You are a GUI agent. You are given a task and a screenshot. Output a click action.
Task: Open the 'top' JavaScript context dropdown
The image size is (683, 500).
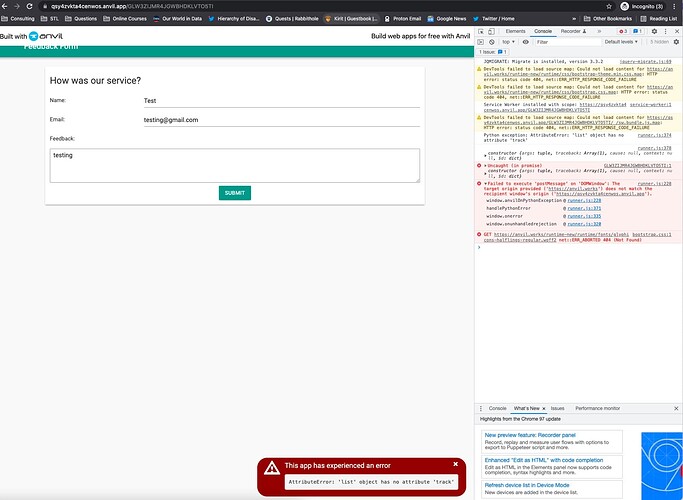click(x=508, y=42)
